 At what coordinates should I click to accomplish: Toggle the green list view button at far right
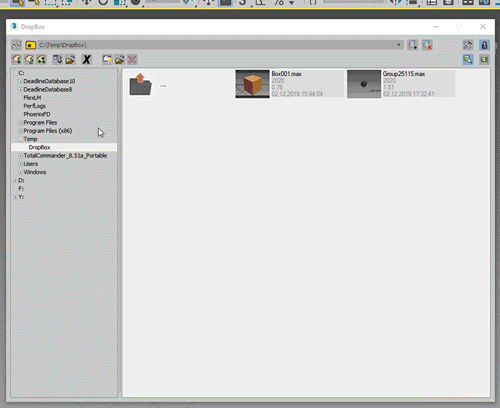tap(484, 60)
